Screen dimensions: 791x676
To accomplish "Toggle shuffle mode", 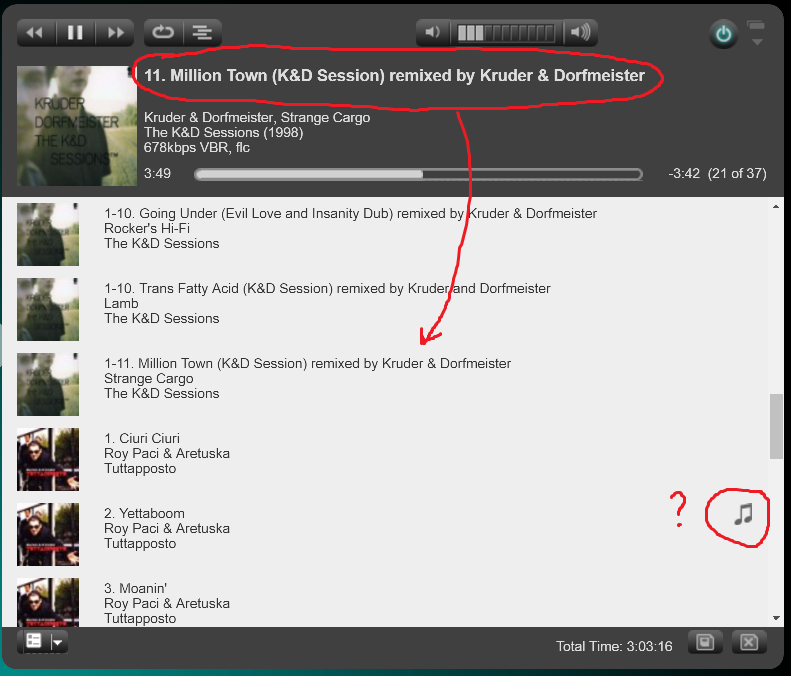I will point(203,33).
